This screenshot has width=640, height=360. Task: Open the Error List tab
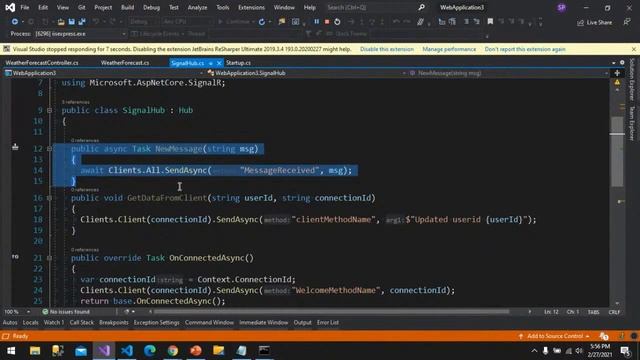(x=328, y=322)
